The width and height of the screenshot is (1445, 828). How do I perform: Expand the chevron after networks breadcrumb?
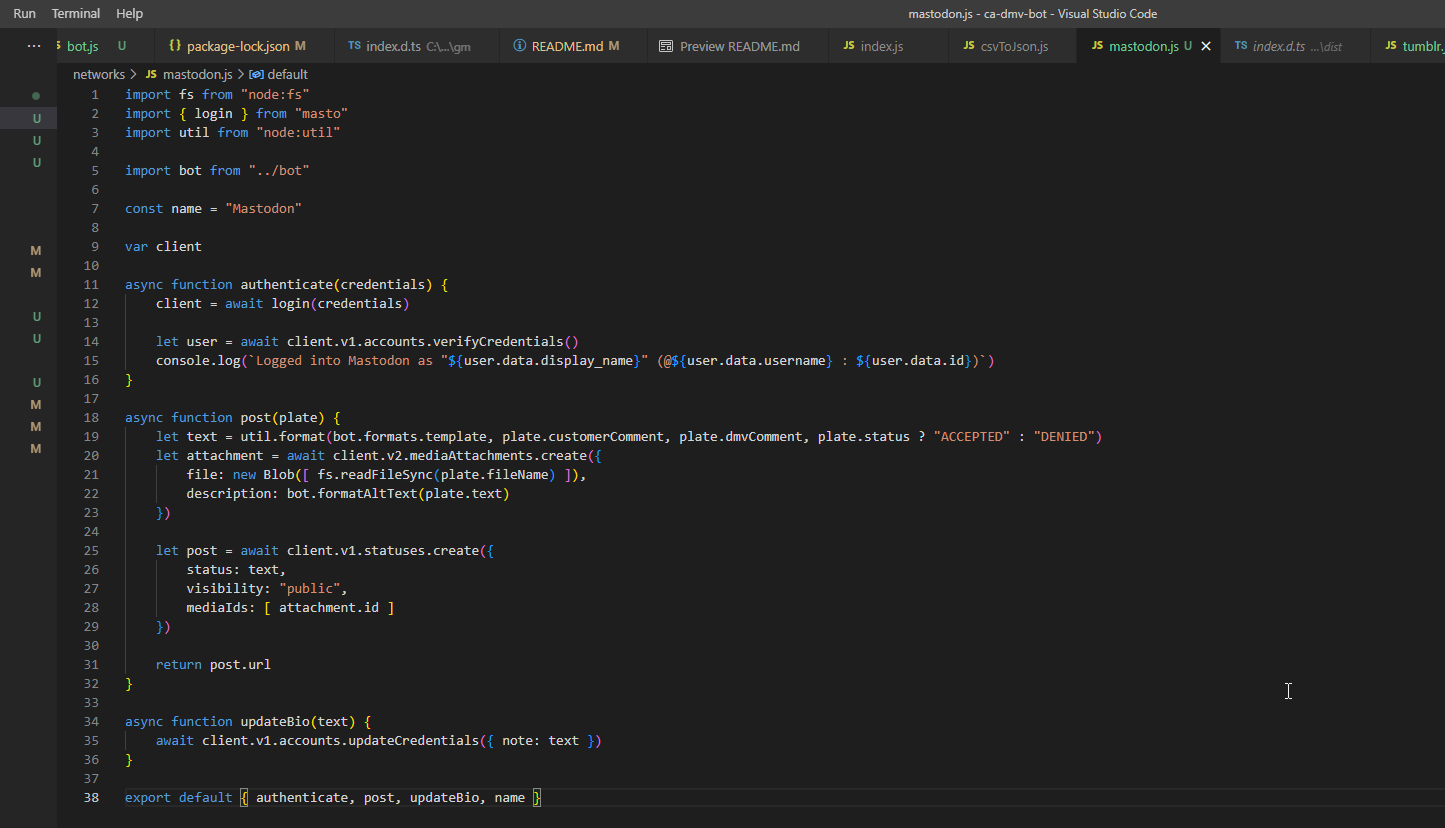(134, 74)
